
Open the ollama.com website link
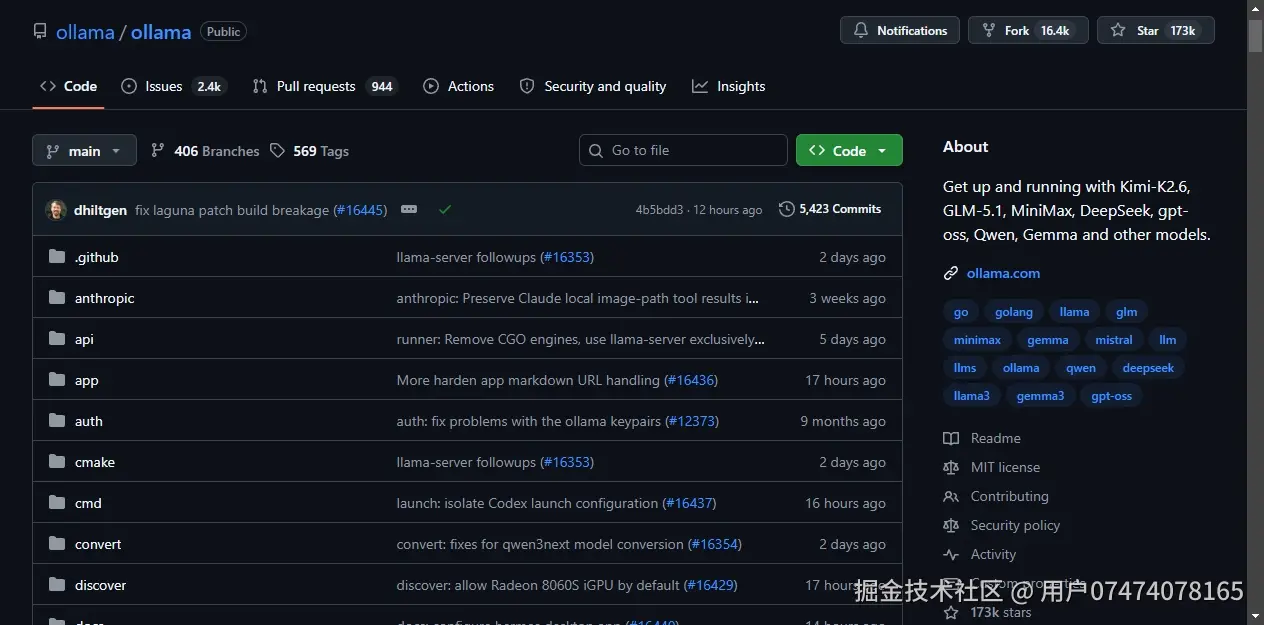(x=1003, y=273)
